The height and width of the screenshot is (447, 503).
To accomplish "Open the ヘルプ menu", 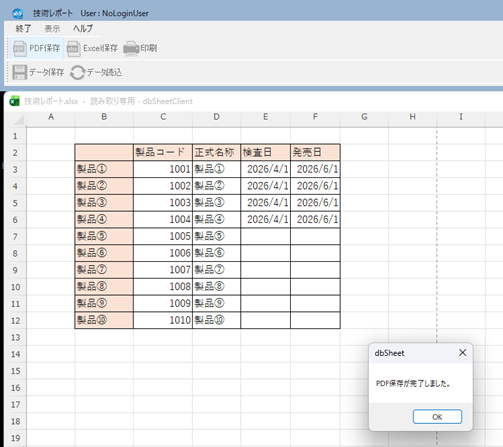I will (x=83, y=29).
